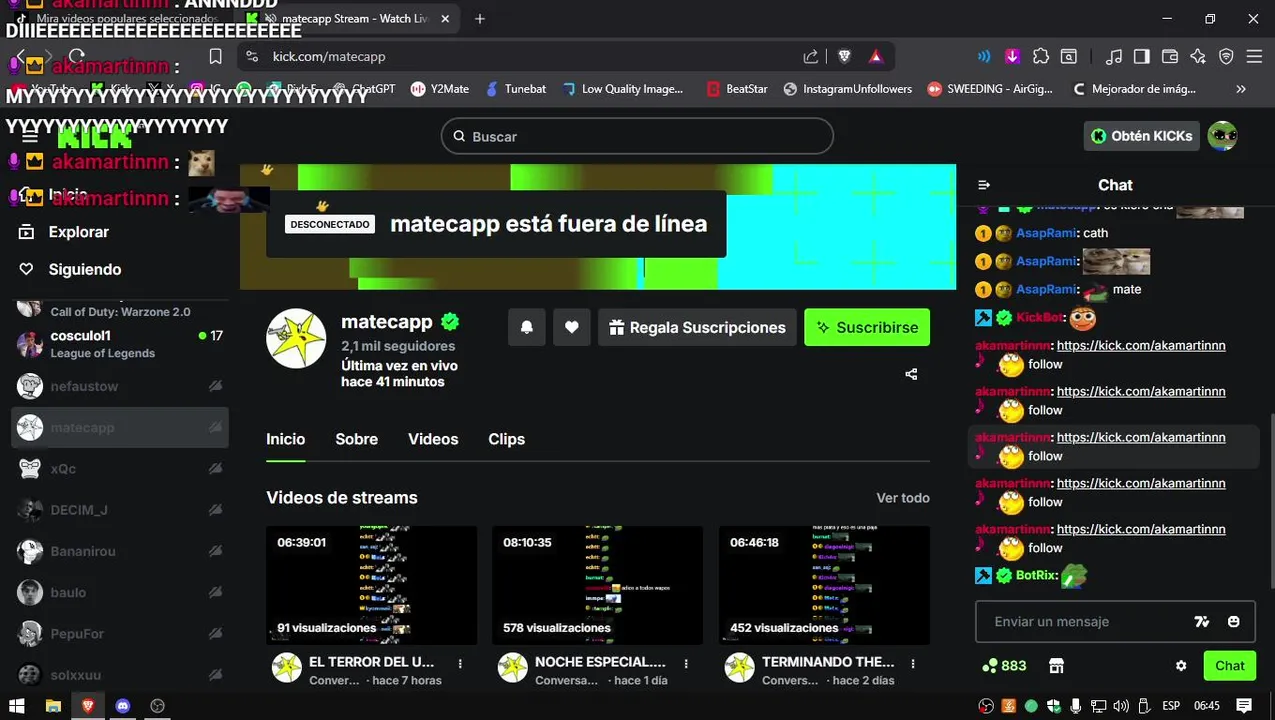Click the Brave Shields lion icon
Viewport: 1275px width, 720px height.
(844, 57)
